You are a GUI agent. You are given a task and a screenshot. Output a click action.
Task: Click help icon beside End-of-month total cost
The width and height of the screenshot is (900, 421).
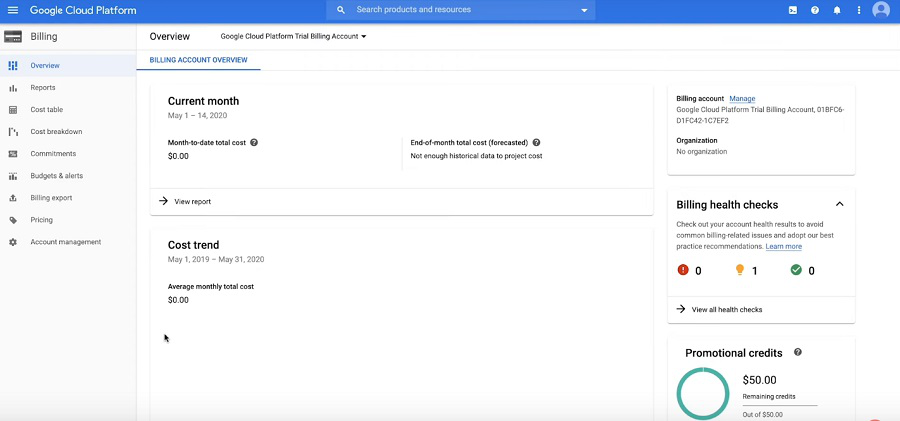[536, 142]
